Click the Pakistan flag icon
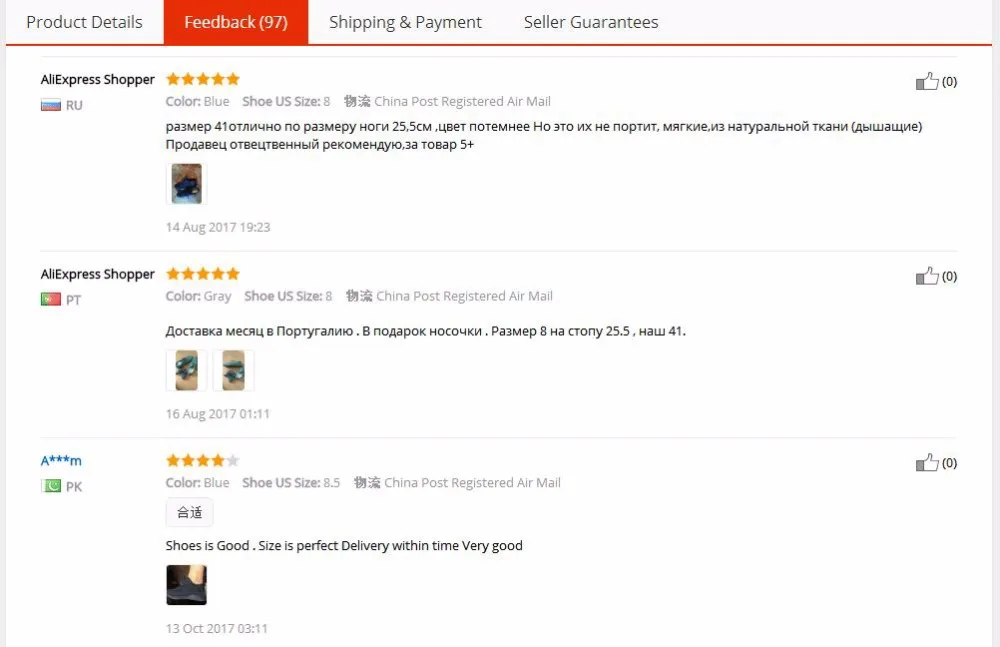The image size is (1000, 647). click(x=51, y=486)
